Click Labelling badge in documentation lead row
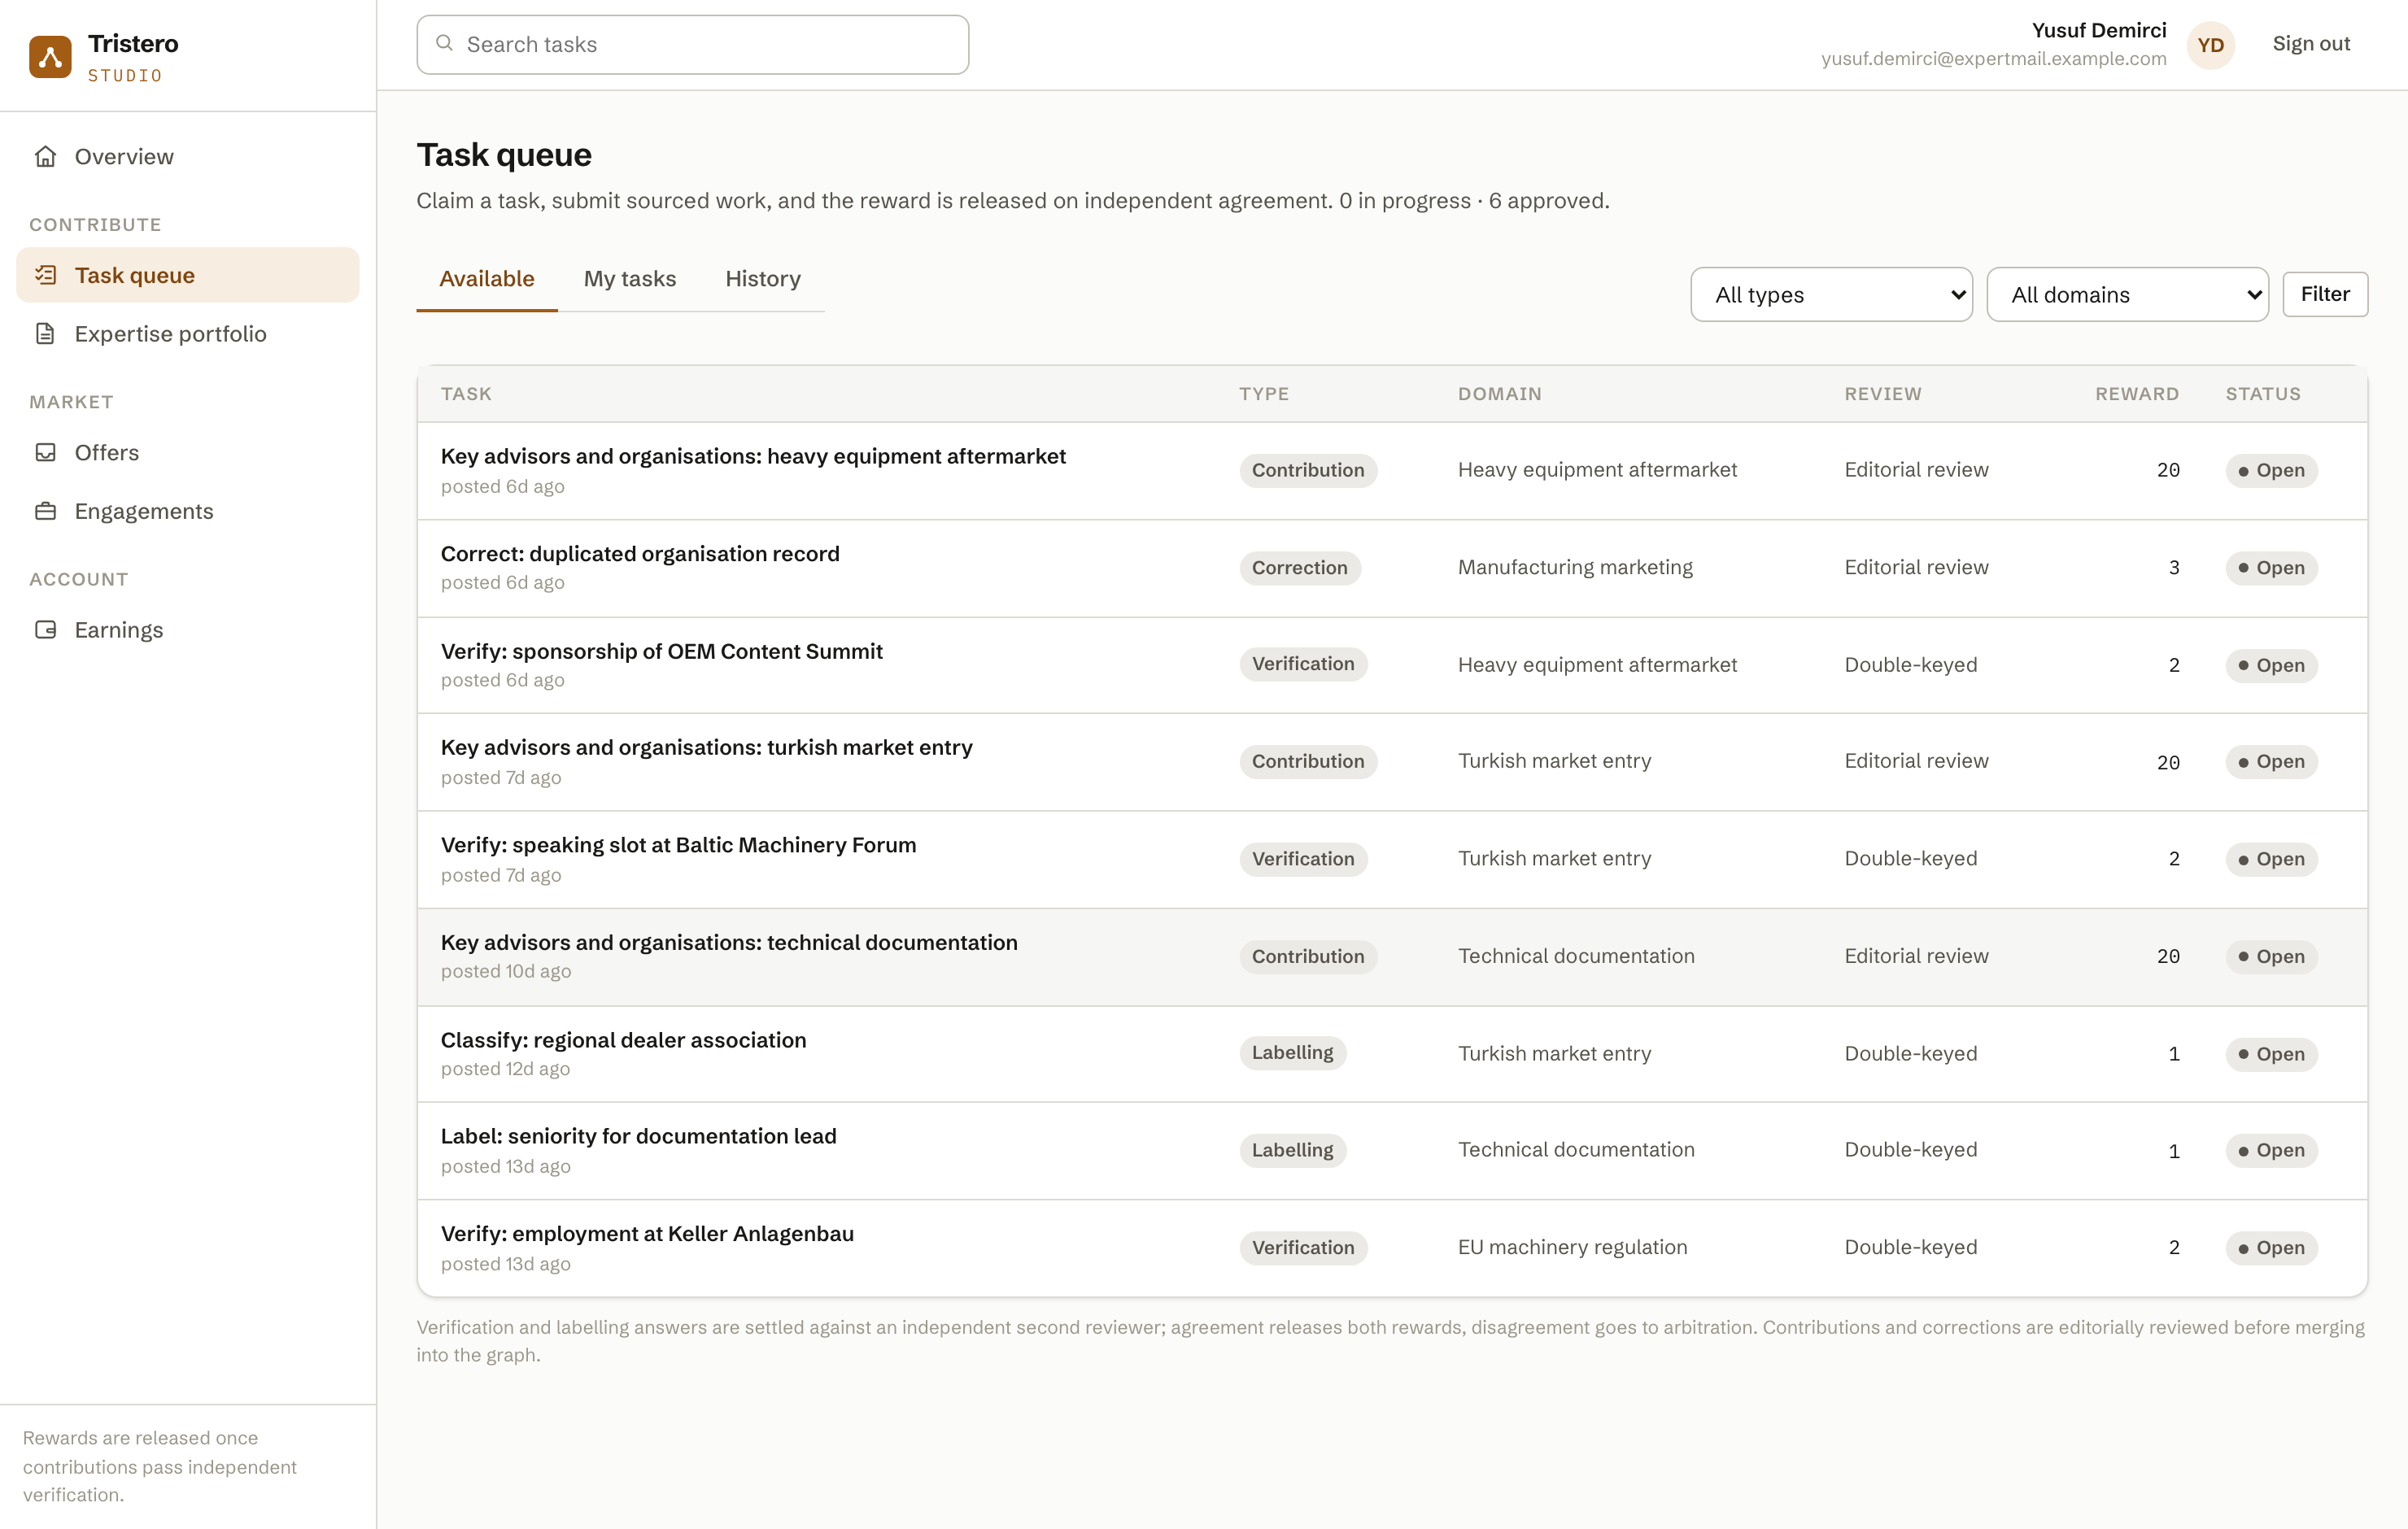 (1292, 1150)
